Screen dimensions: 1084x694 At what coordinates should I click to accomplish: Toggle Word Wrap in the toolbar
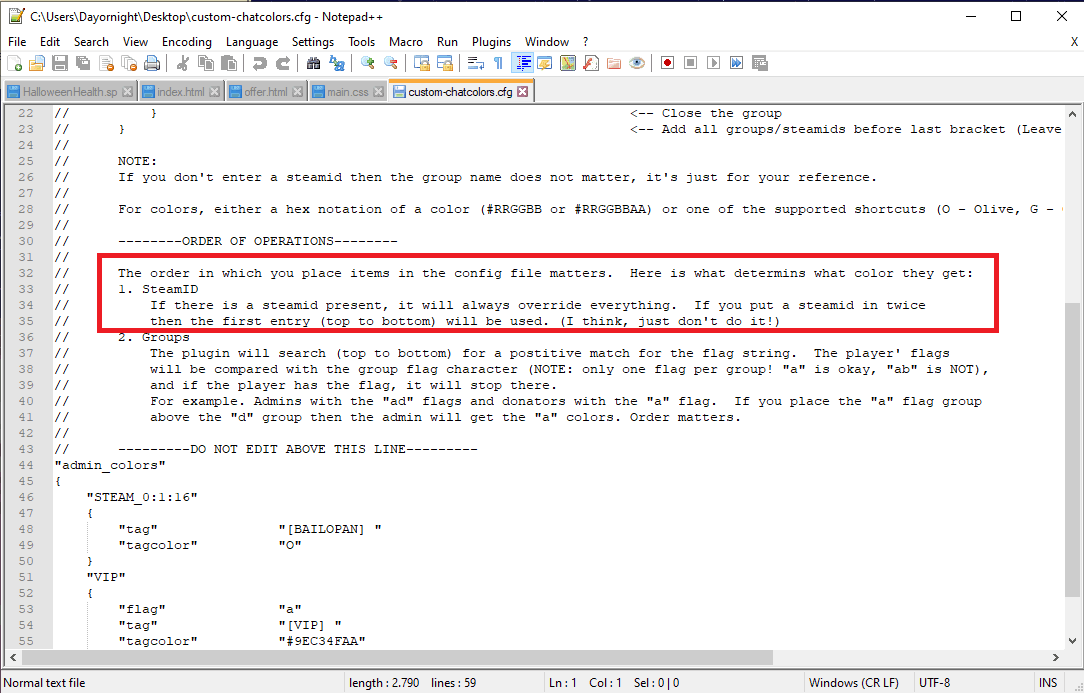click(x=475, y=63)
